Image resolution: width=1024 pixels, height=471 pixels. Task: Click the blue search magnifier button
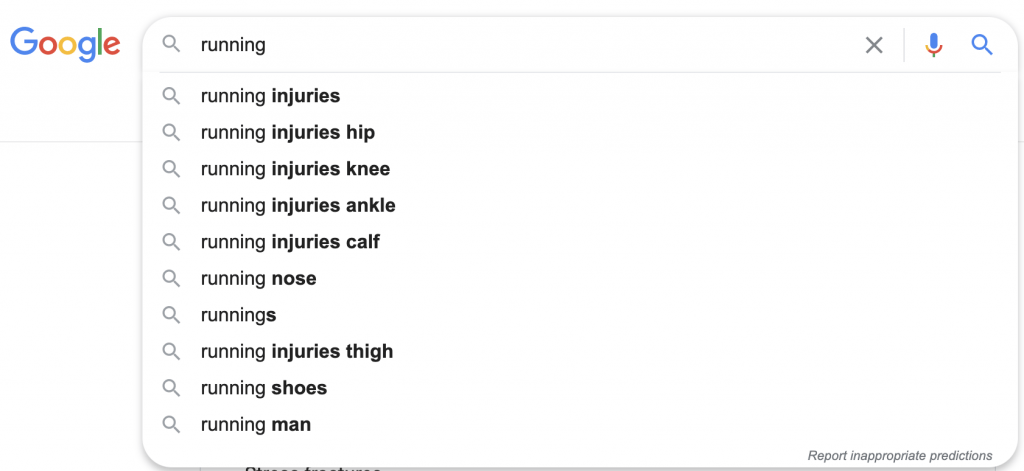tap(982, 45)
